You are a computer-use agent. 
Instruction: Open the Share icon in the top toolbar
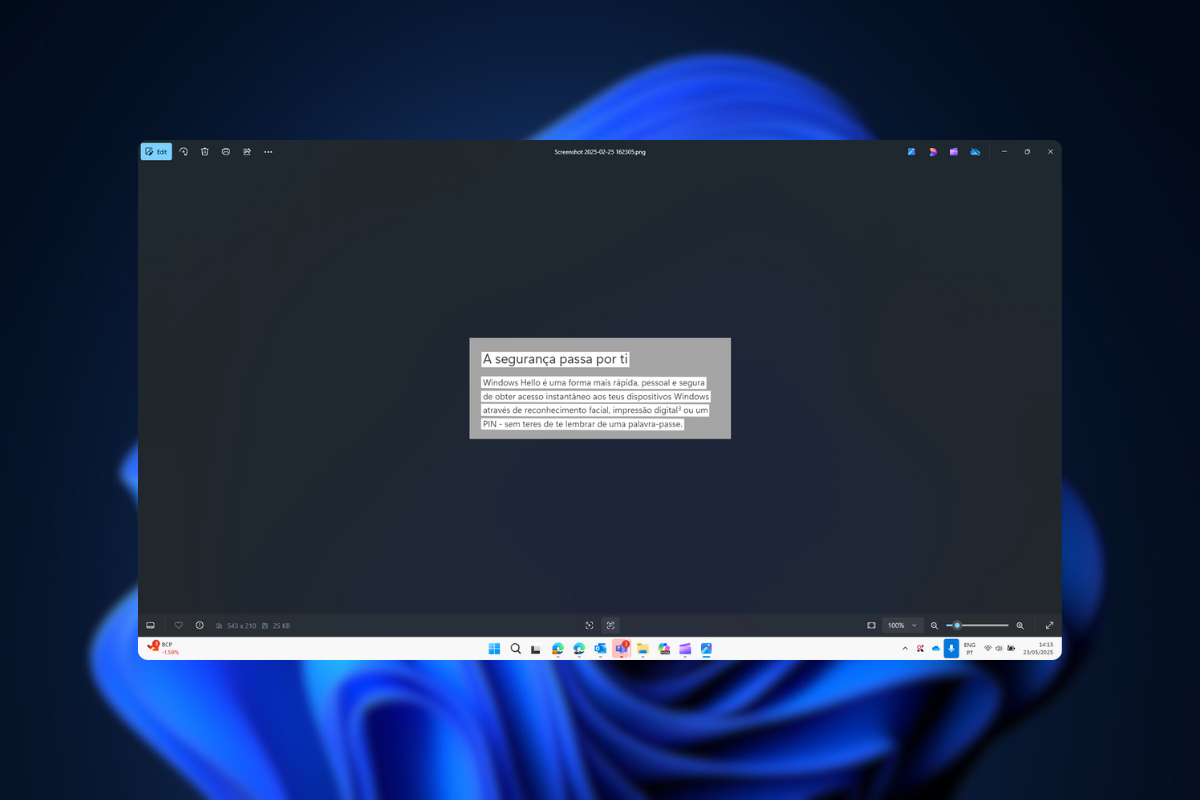pos(247,152)
